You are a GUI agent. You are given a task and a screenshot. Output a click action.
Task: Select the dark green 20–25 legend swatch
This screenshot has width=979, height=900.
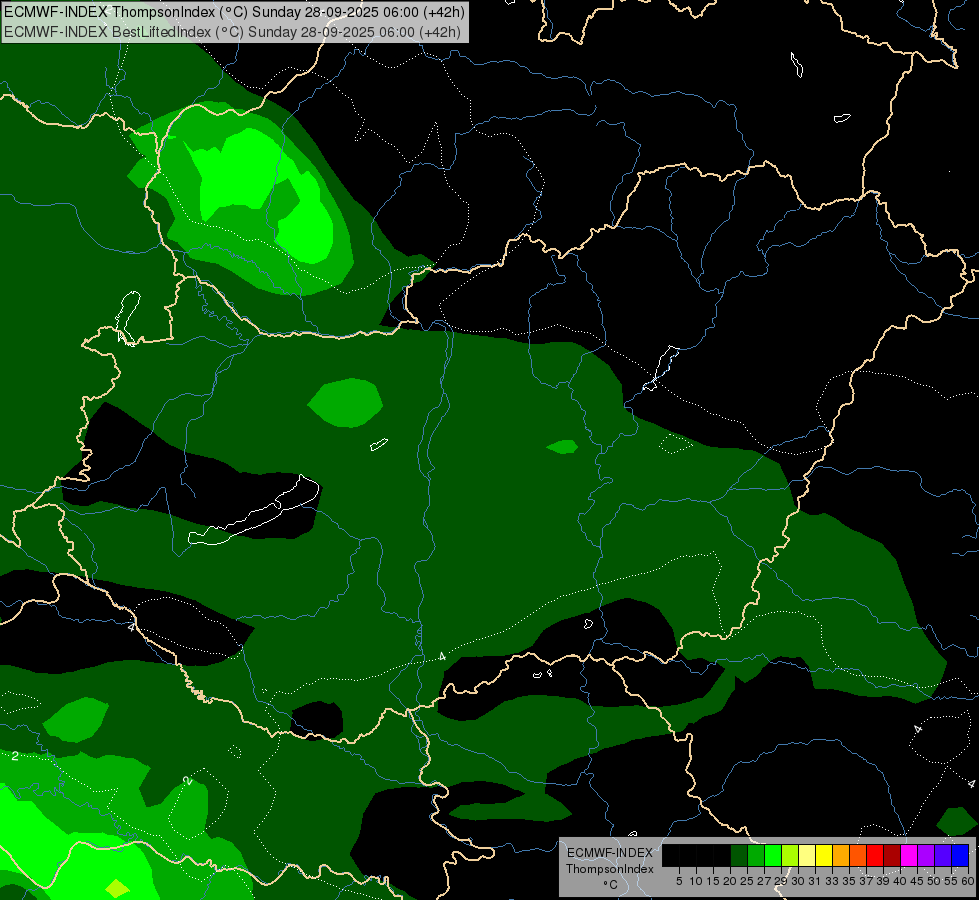click(739, 855)
